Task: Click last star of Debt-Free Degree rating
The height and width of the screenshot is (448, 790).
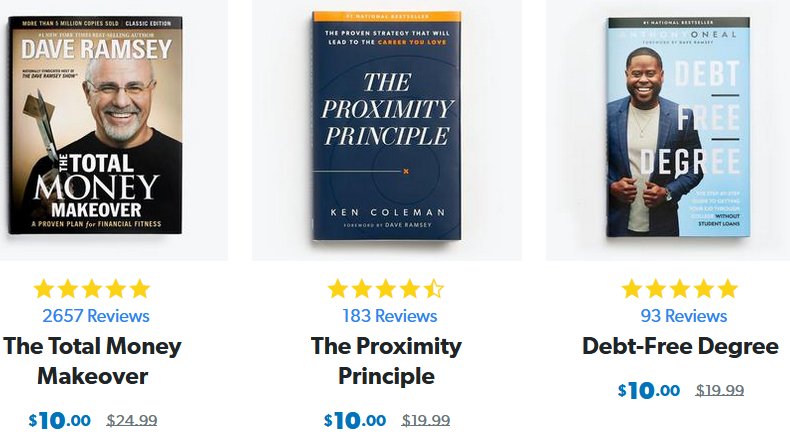Action: click(728, 290)
